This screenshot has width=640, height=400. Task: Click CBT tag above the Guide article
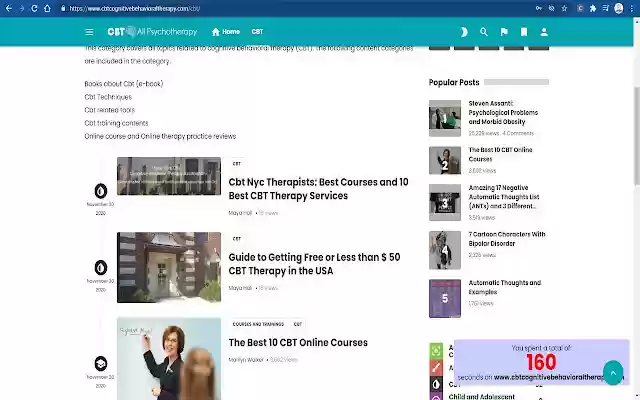pos(237,239)
